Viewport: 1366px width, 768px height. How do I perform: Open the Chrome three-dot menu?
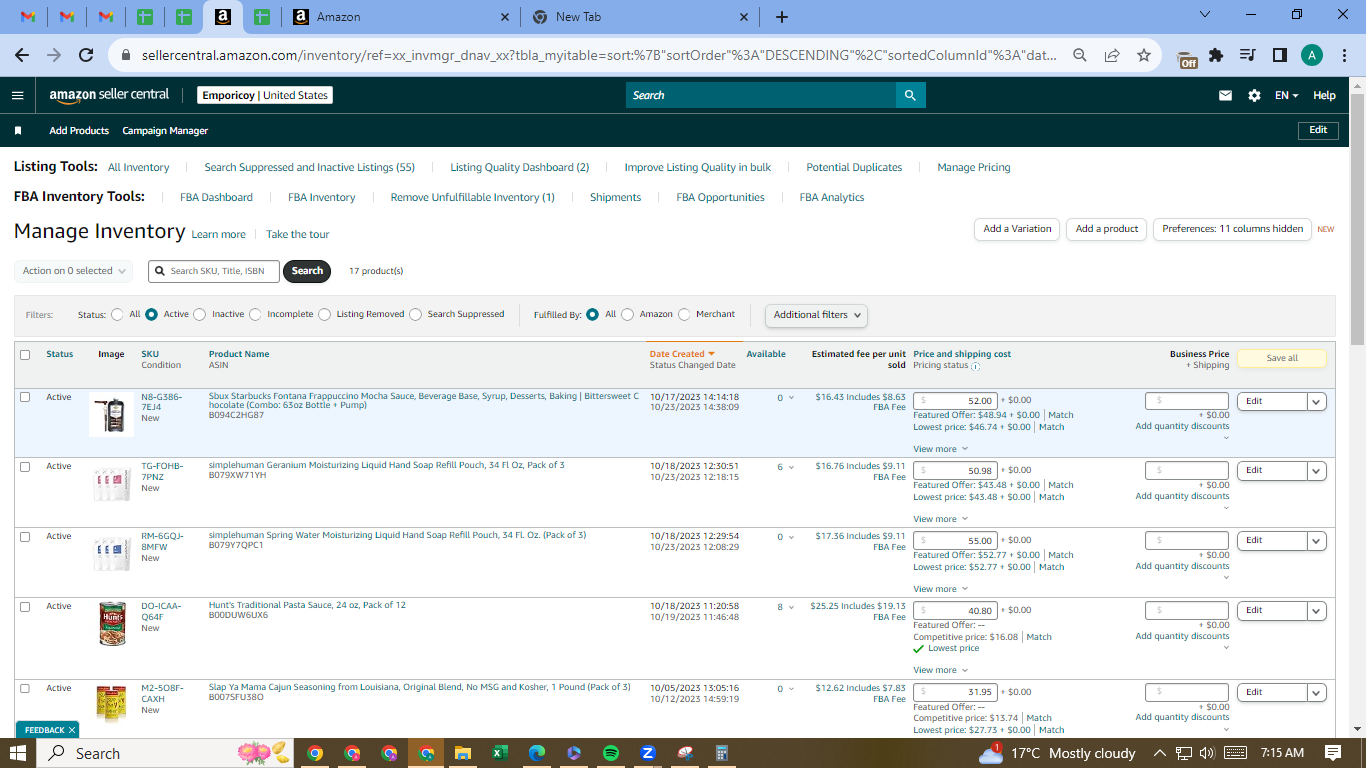1344,56
